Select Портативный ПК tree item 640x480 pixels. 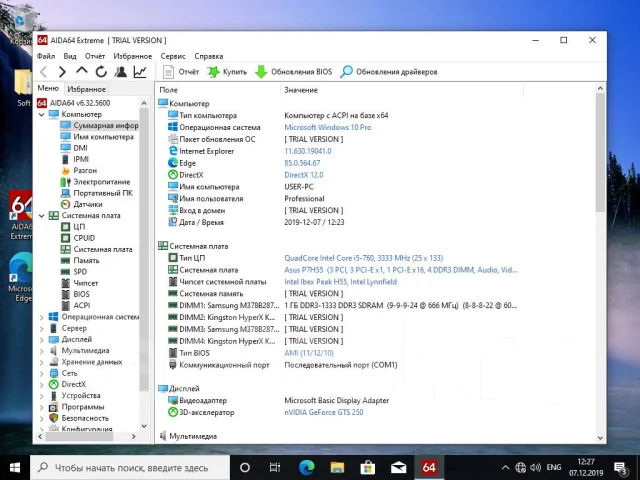[97, 193]
